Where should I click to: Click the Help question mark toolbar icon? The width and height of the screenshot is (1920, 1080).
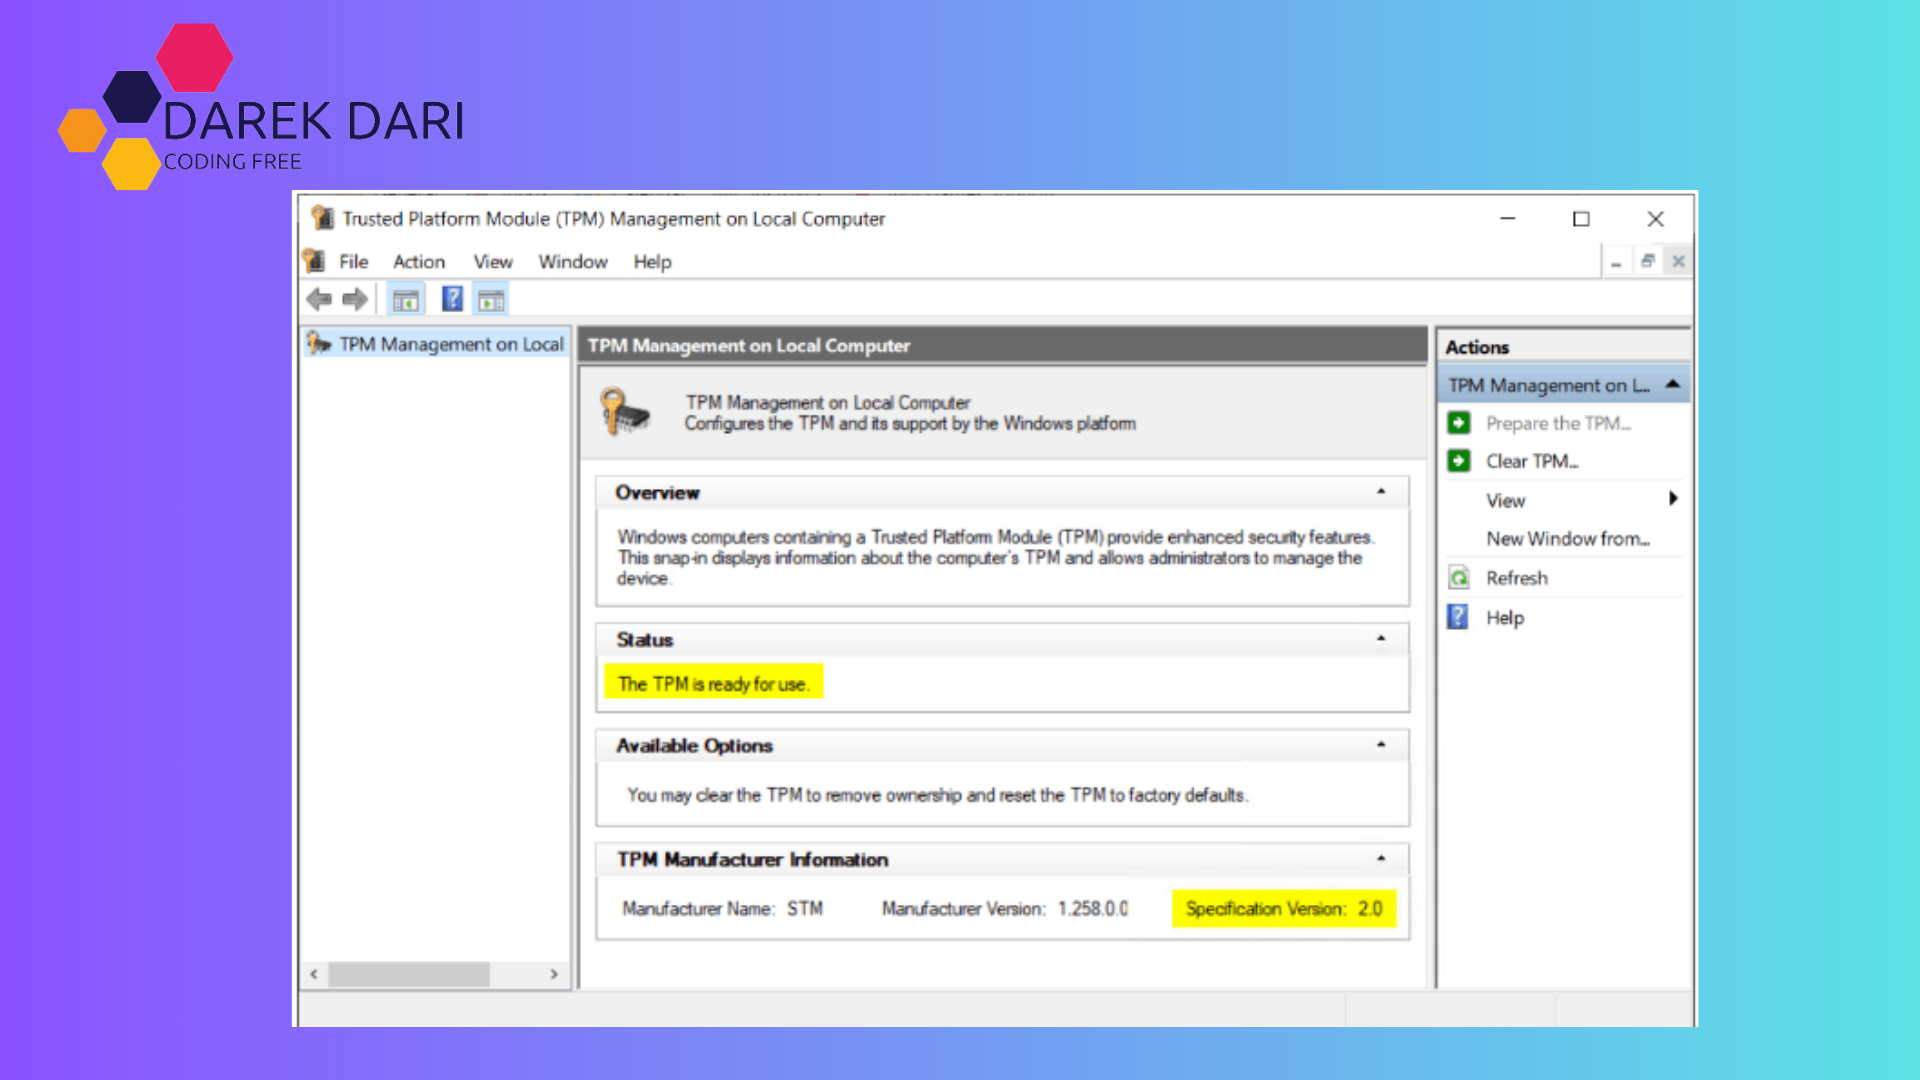[x=451, y=298]
